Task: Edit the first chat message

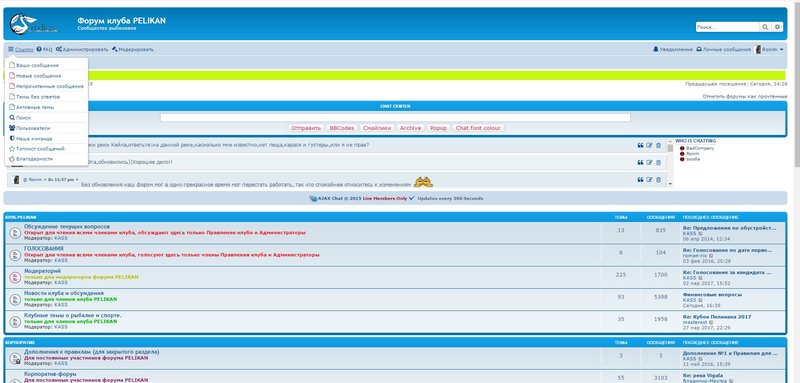Action: (x=649, y=145)
